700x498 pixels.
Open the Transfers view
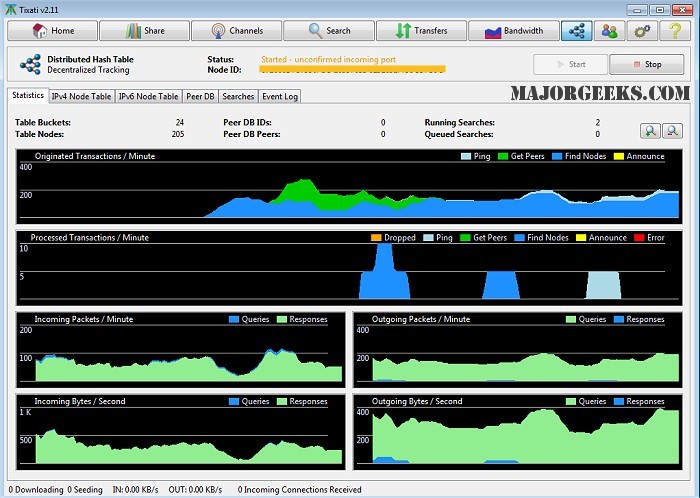pyautogui.click(x=420, y=31)
